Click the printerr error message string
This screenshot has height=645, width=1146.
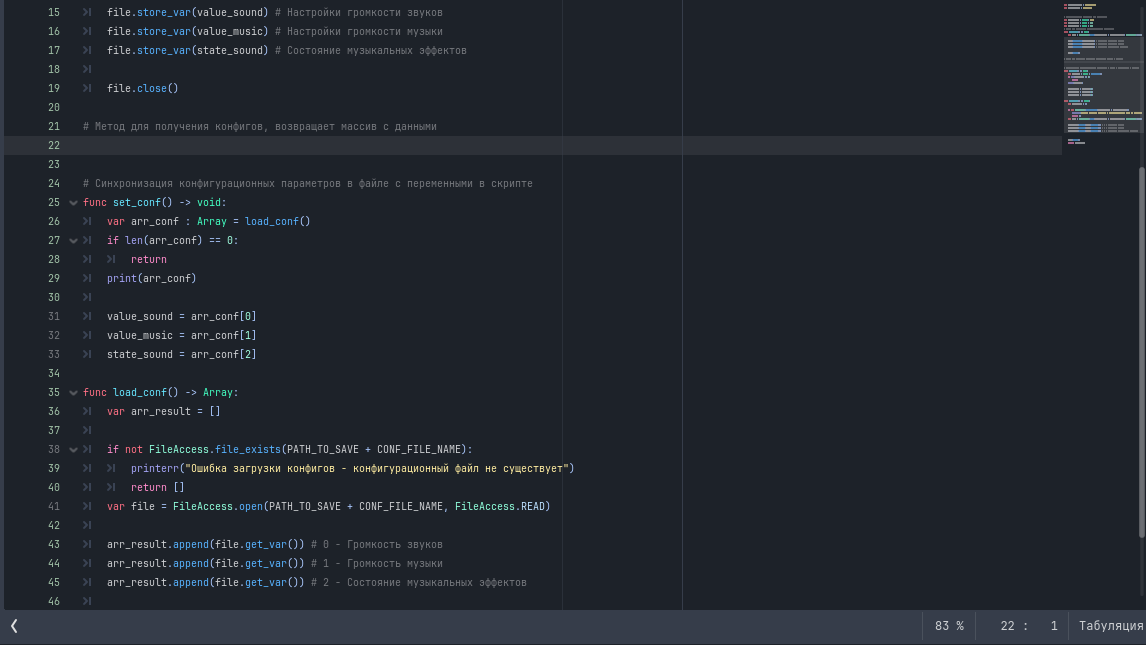(377, 468)
